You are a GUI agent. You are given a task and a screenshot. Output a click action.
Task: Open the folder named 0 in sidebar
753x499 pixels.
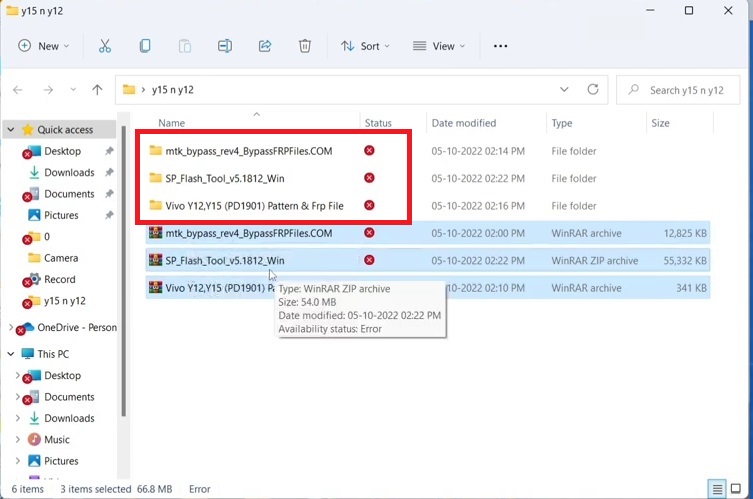click(x=47, y=237)
